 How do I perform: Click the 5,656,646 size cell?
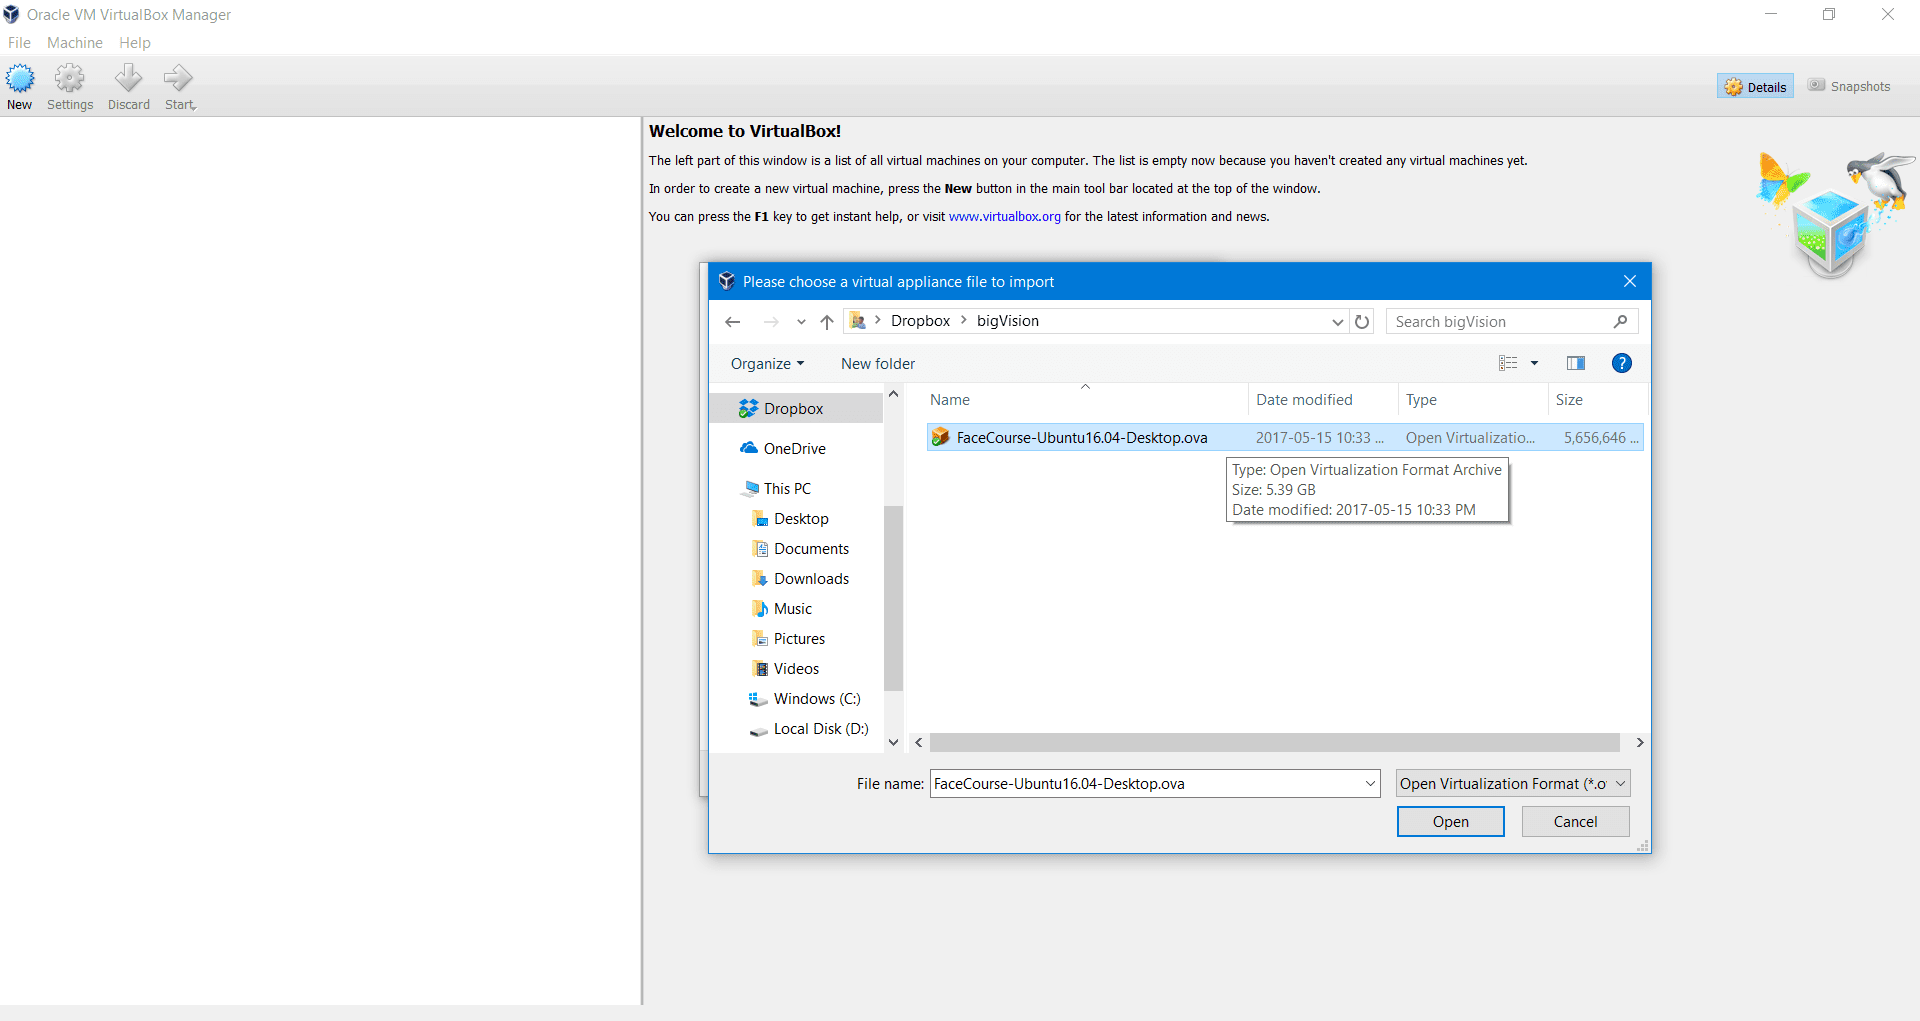1600,438
